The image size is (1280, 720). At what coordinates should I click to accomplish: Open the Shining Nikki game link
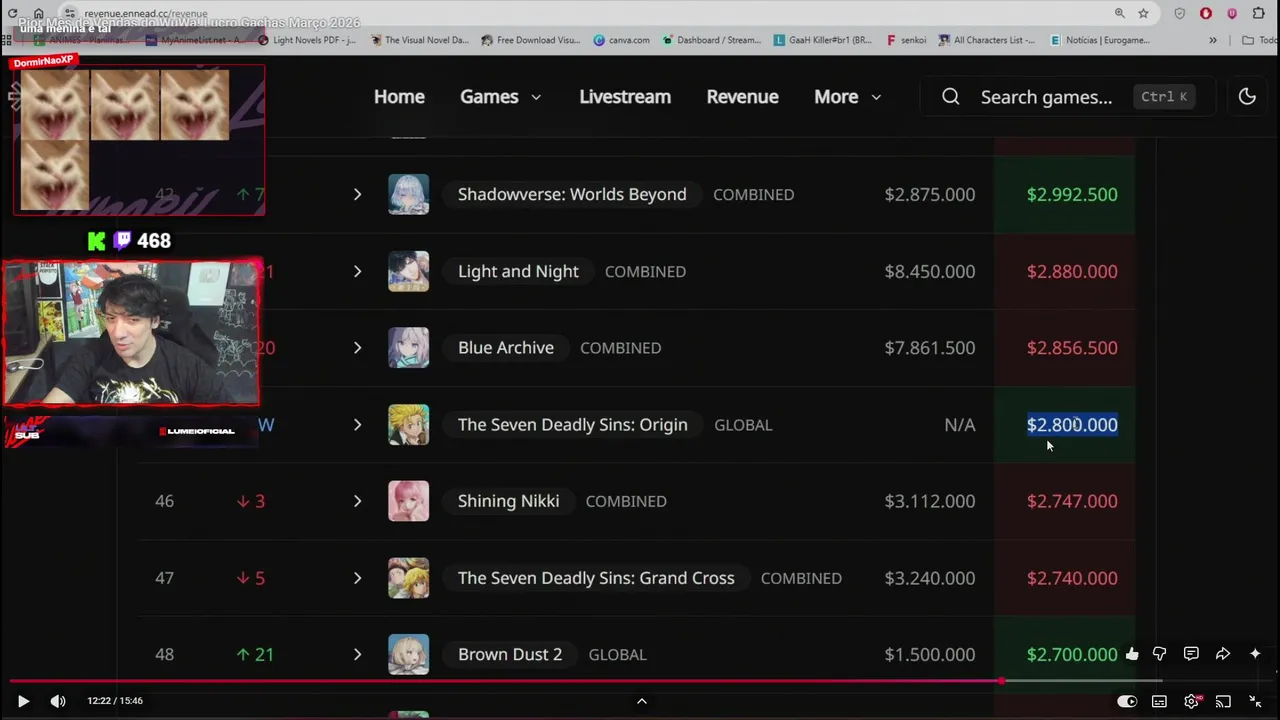(x=508, y=501)
